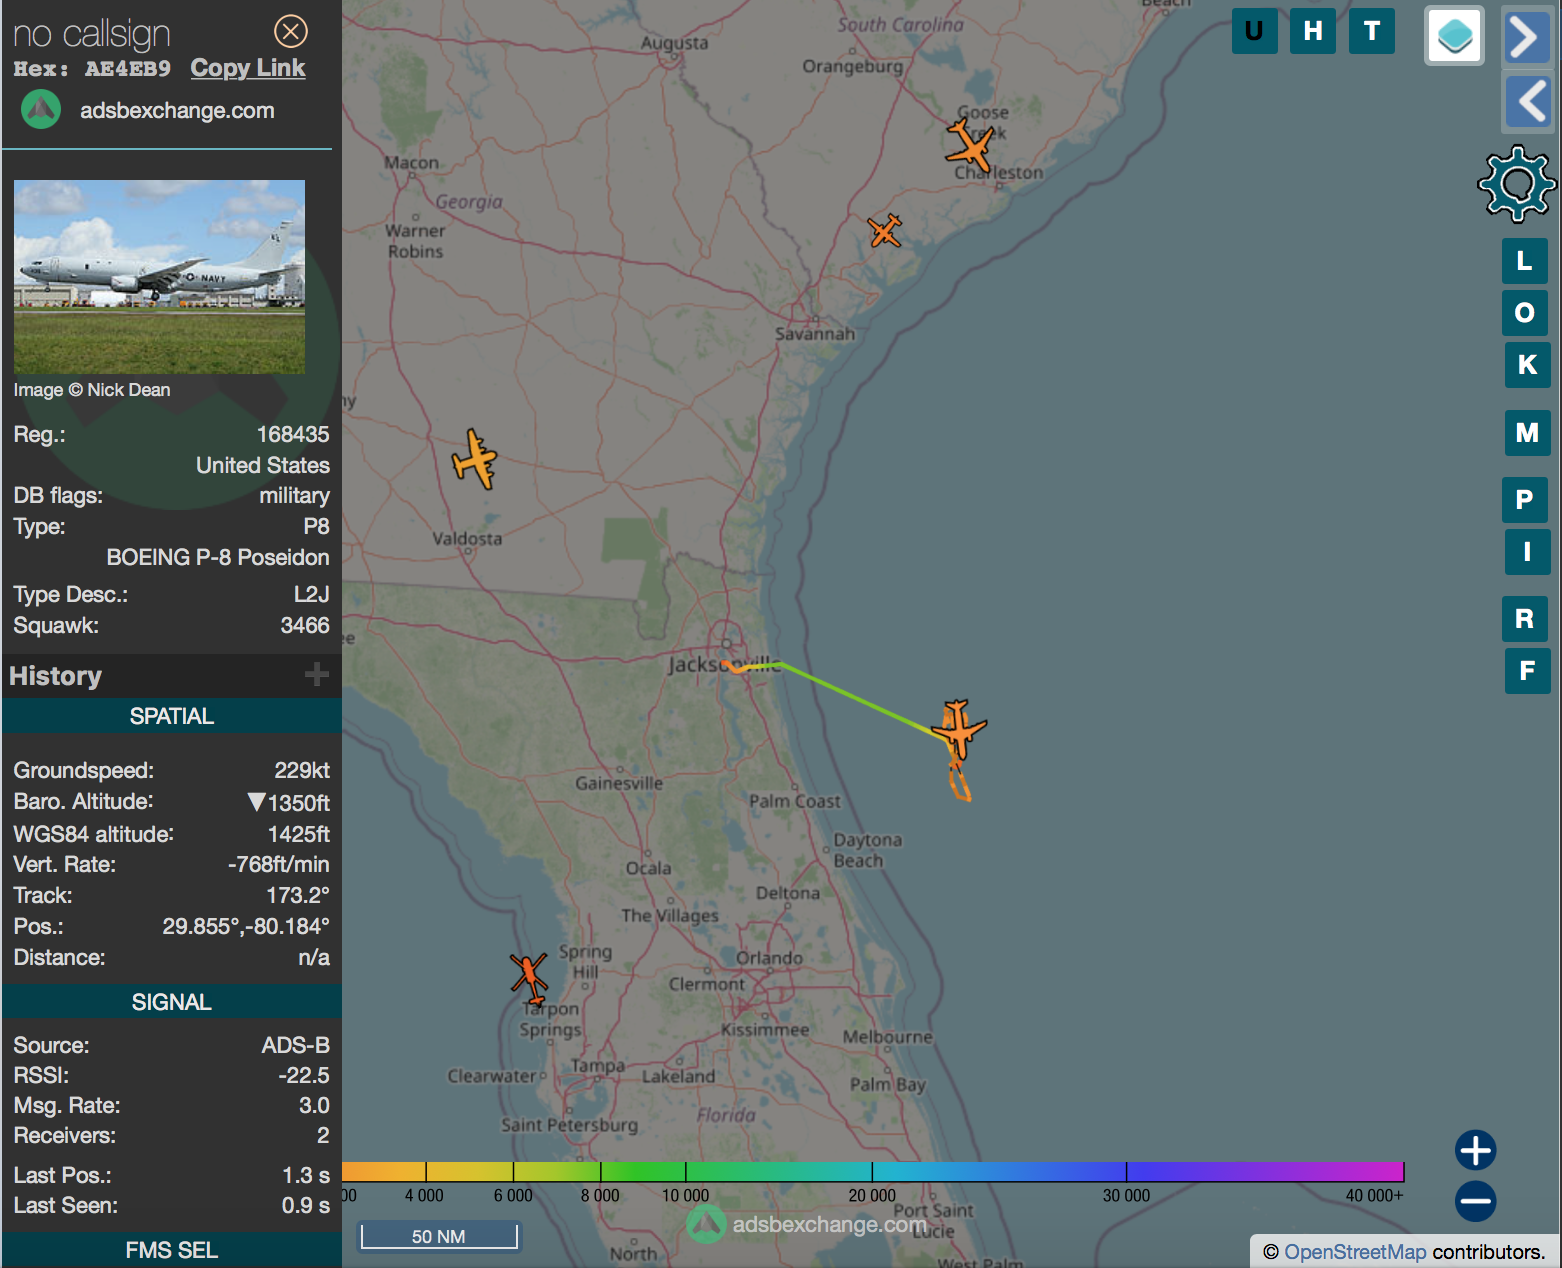Click the altitude color legend bar
The height and width of the screenshot is (1268, 1562).
pos(873,1172)
